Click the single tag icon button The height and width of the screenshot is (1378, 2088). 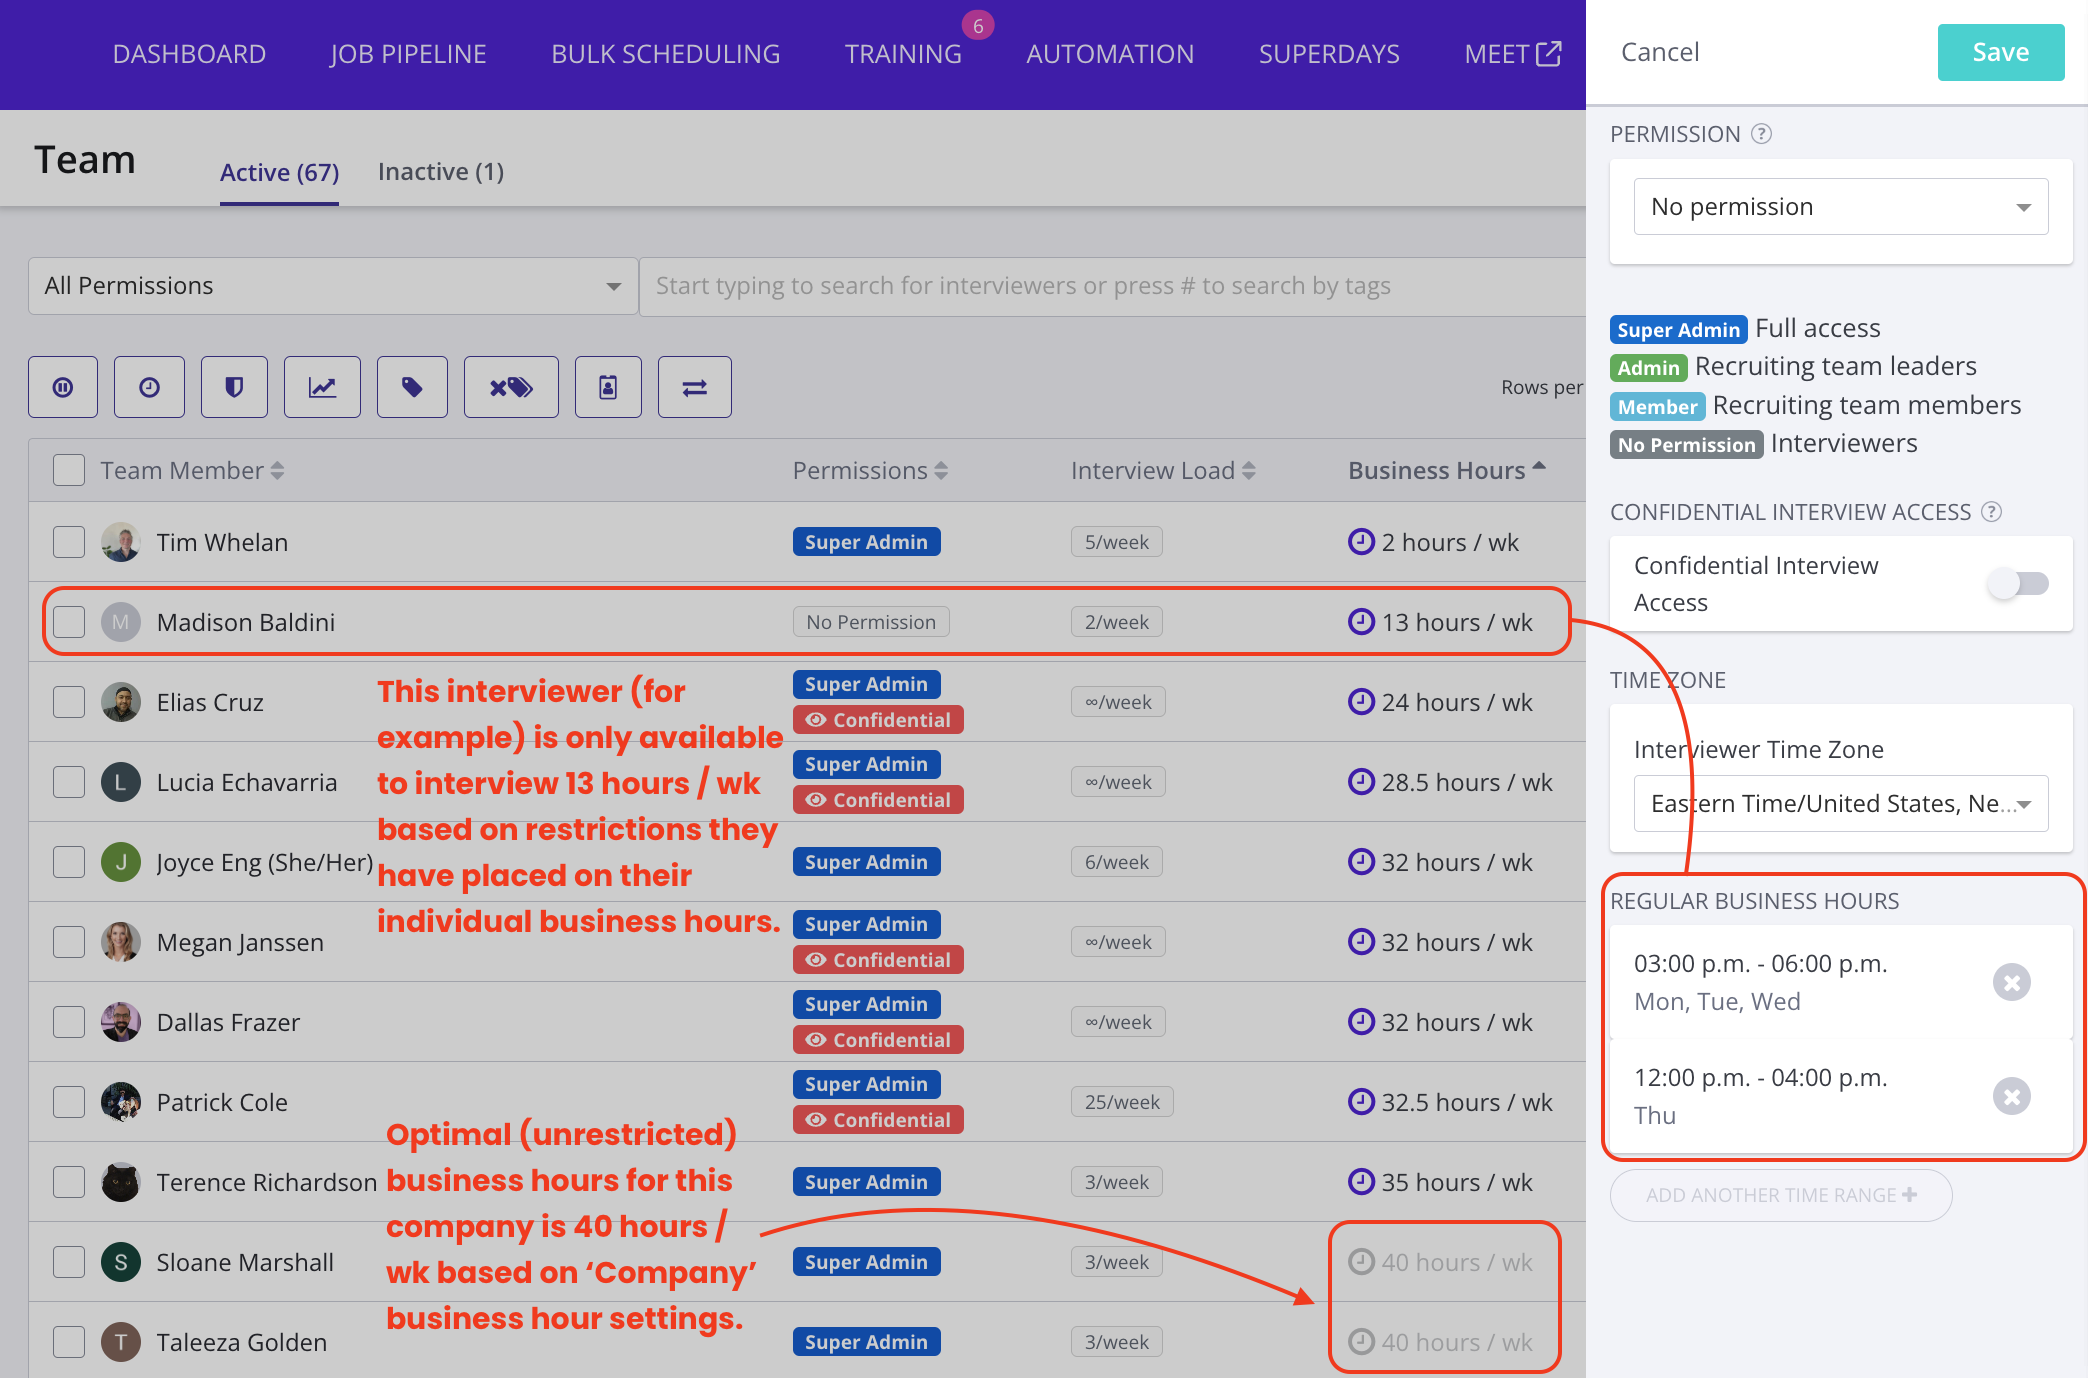412,387
